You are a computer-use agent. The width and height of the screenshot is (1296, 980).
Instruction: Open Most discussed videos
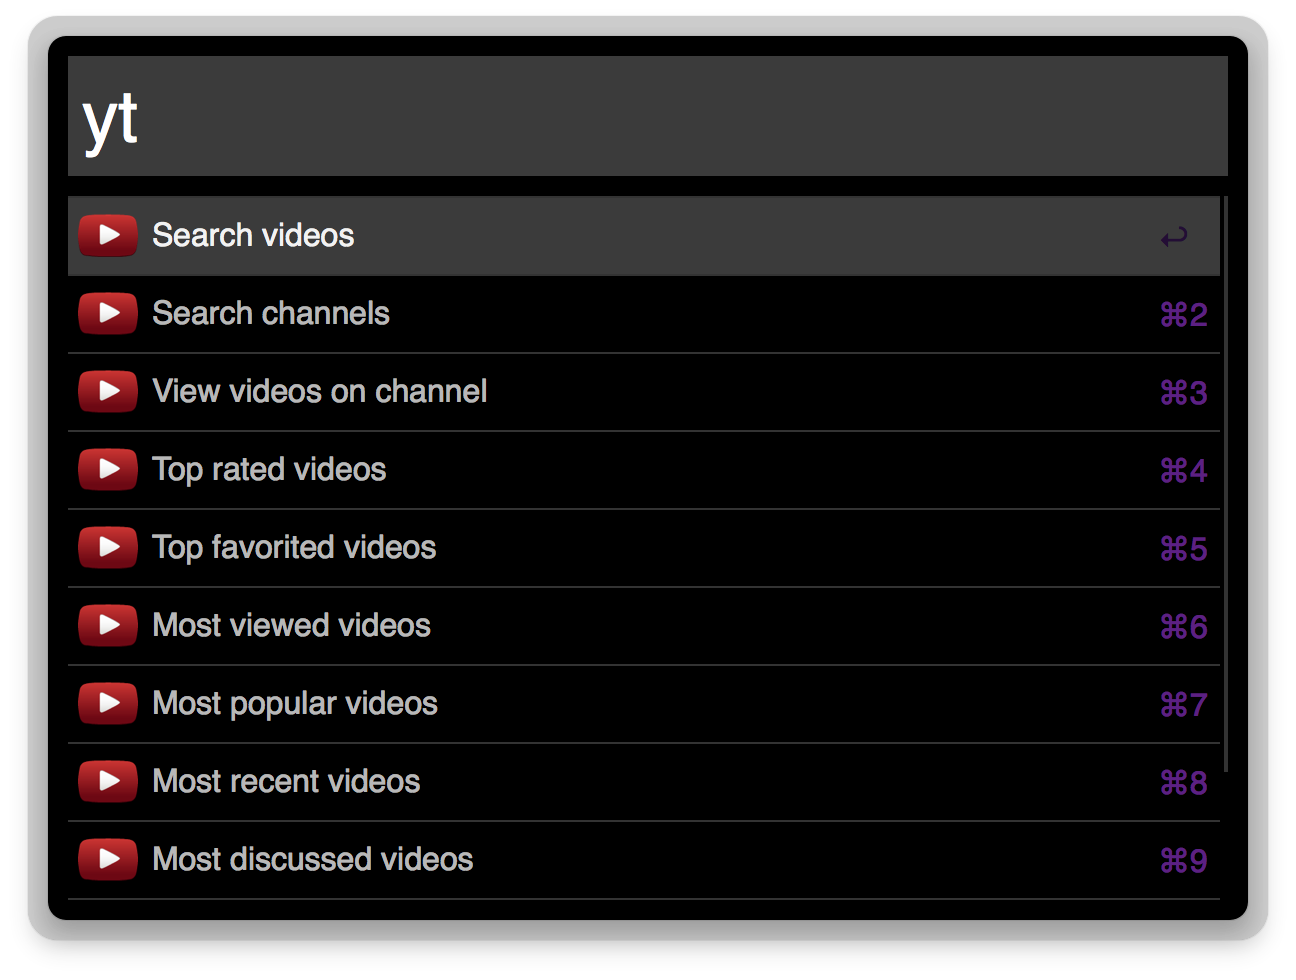click(644, 860)
